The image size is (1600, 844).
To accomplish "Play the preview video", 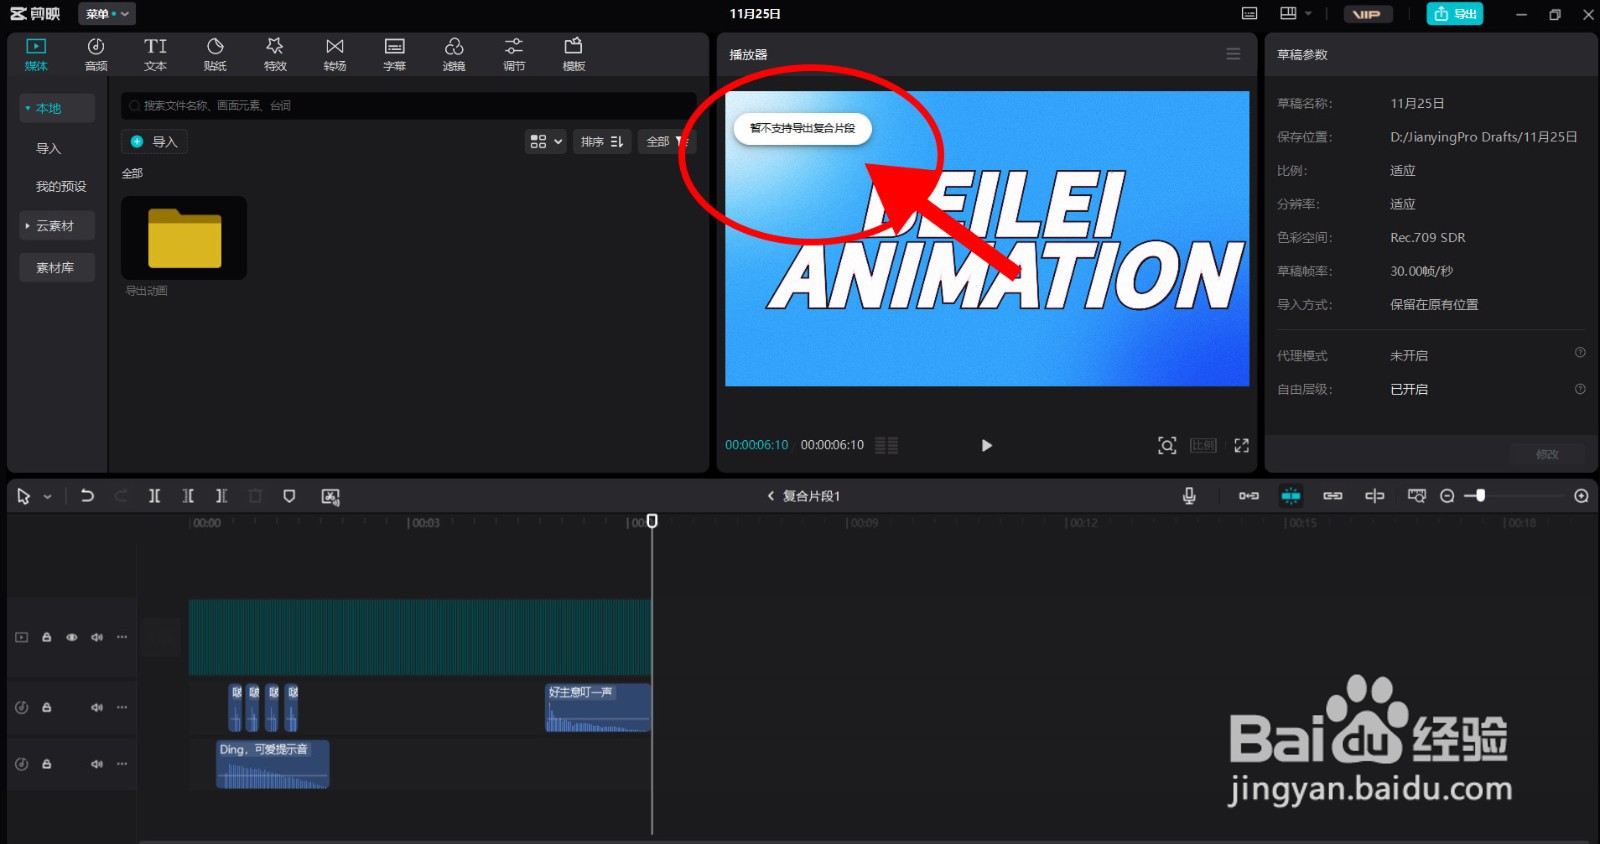I will click(x=987, y=446).
